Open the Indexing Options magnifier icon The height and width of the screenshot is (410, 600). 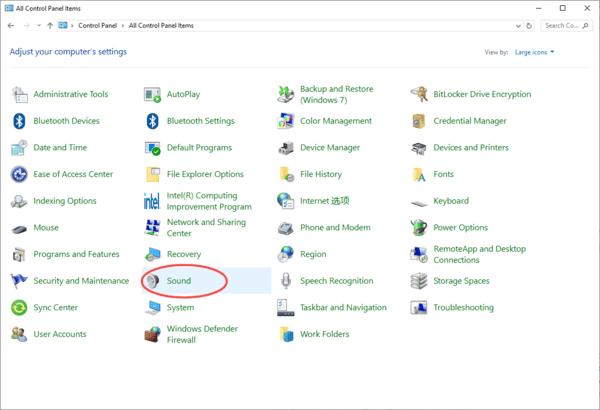click(x=19, y=201)
